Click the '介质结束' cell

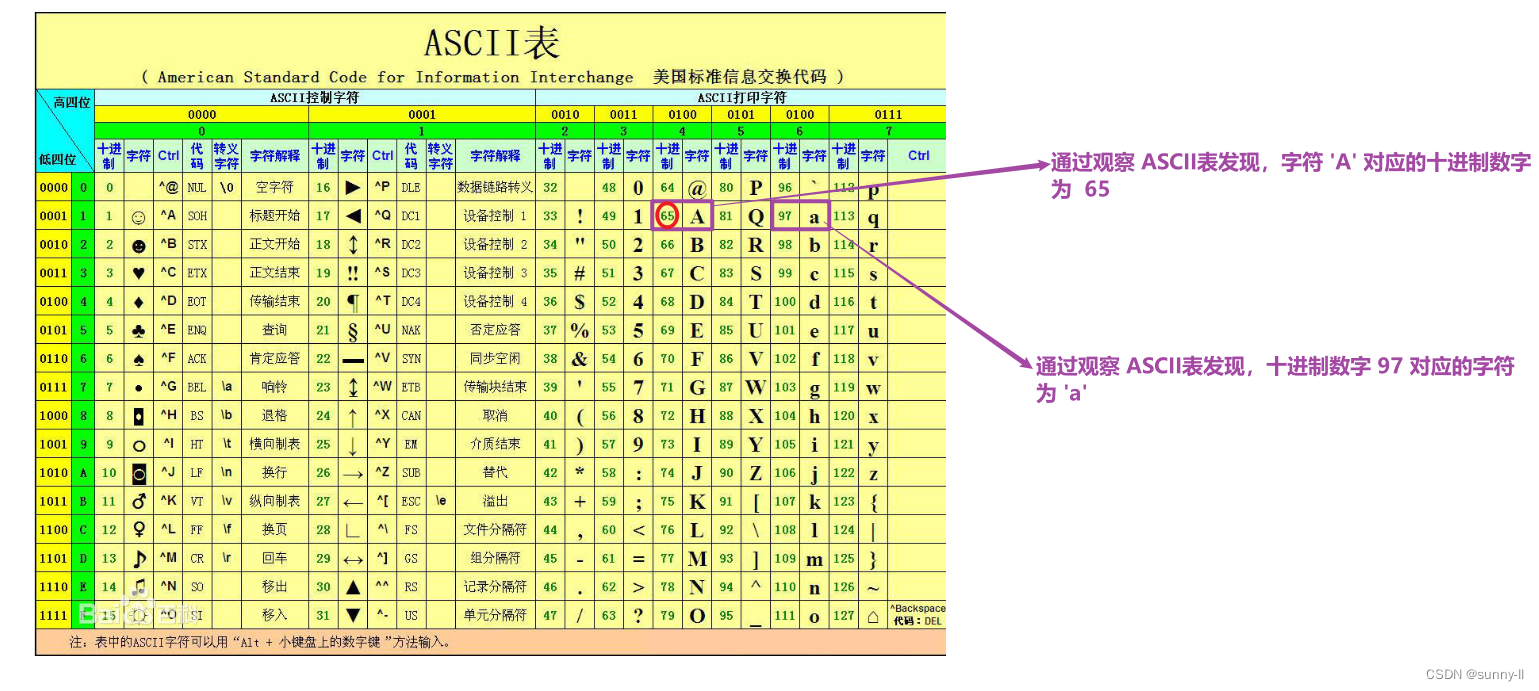495,444
